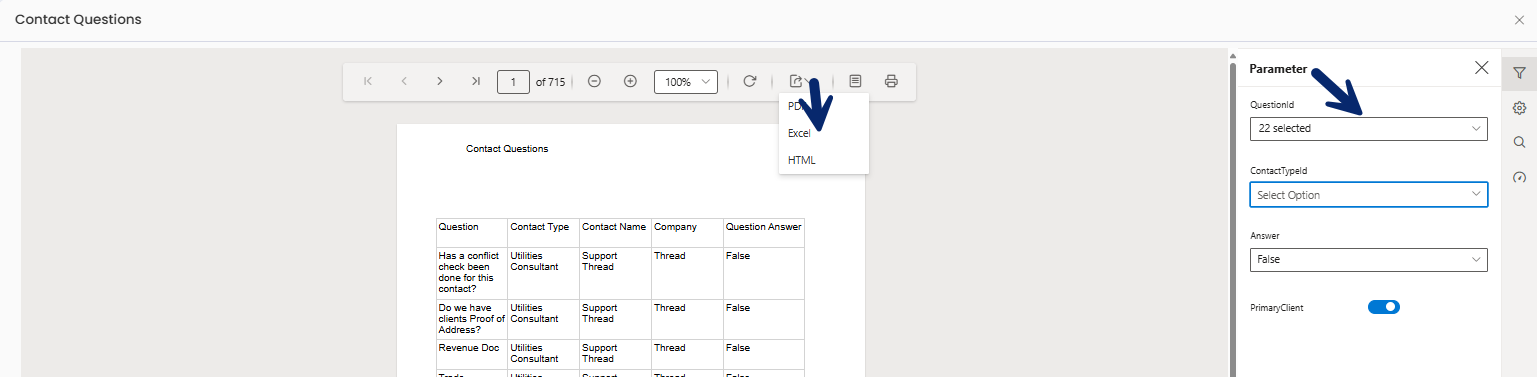Click the Parameter panel scrollbar up arrow
Screen dimensions: 1537x377
(1233, 55)
